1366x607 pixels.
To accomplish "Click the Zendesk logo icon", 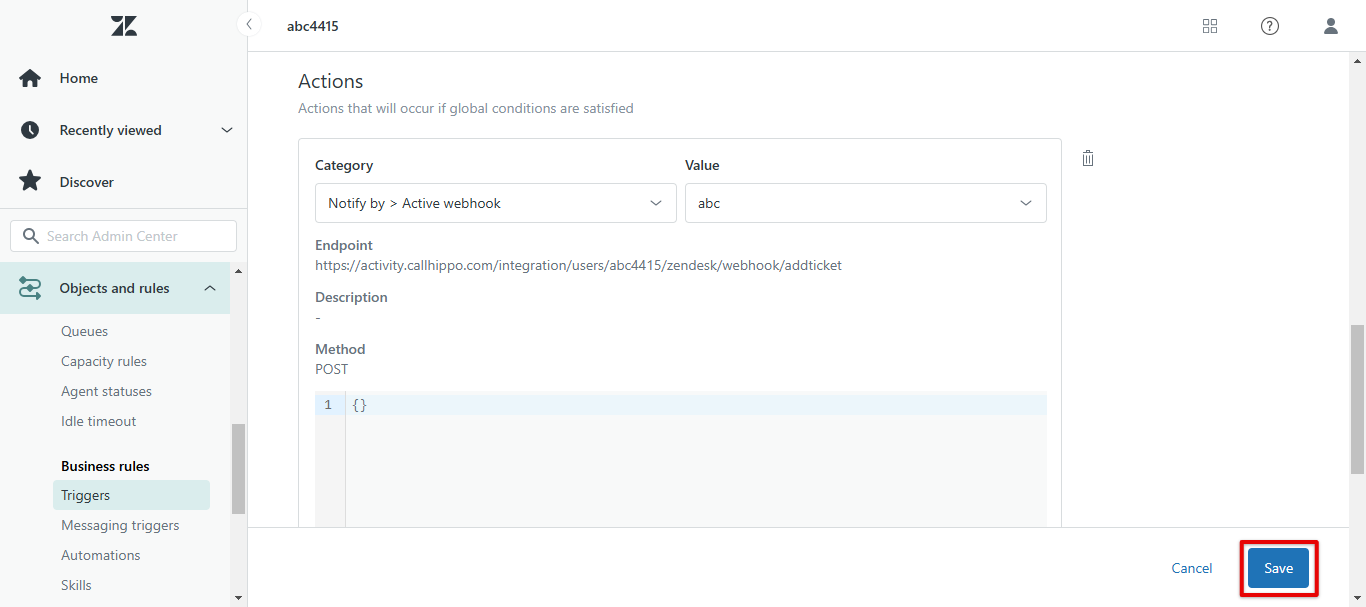I will tap(124, 26).
